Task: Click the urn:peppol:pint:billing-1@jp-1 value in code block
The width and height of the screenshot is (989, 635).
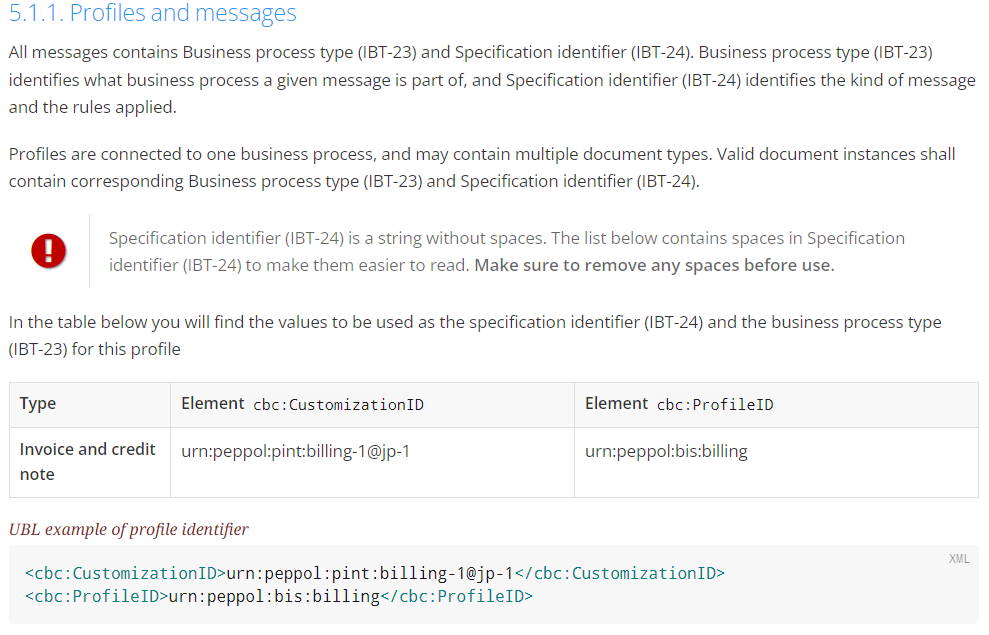Action: 370,573
